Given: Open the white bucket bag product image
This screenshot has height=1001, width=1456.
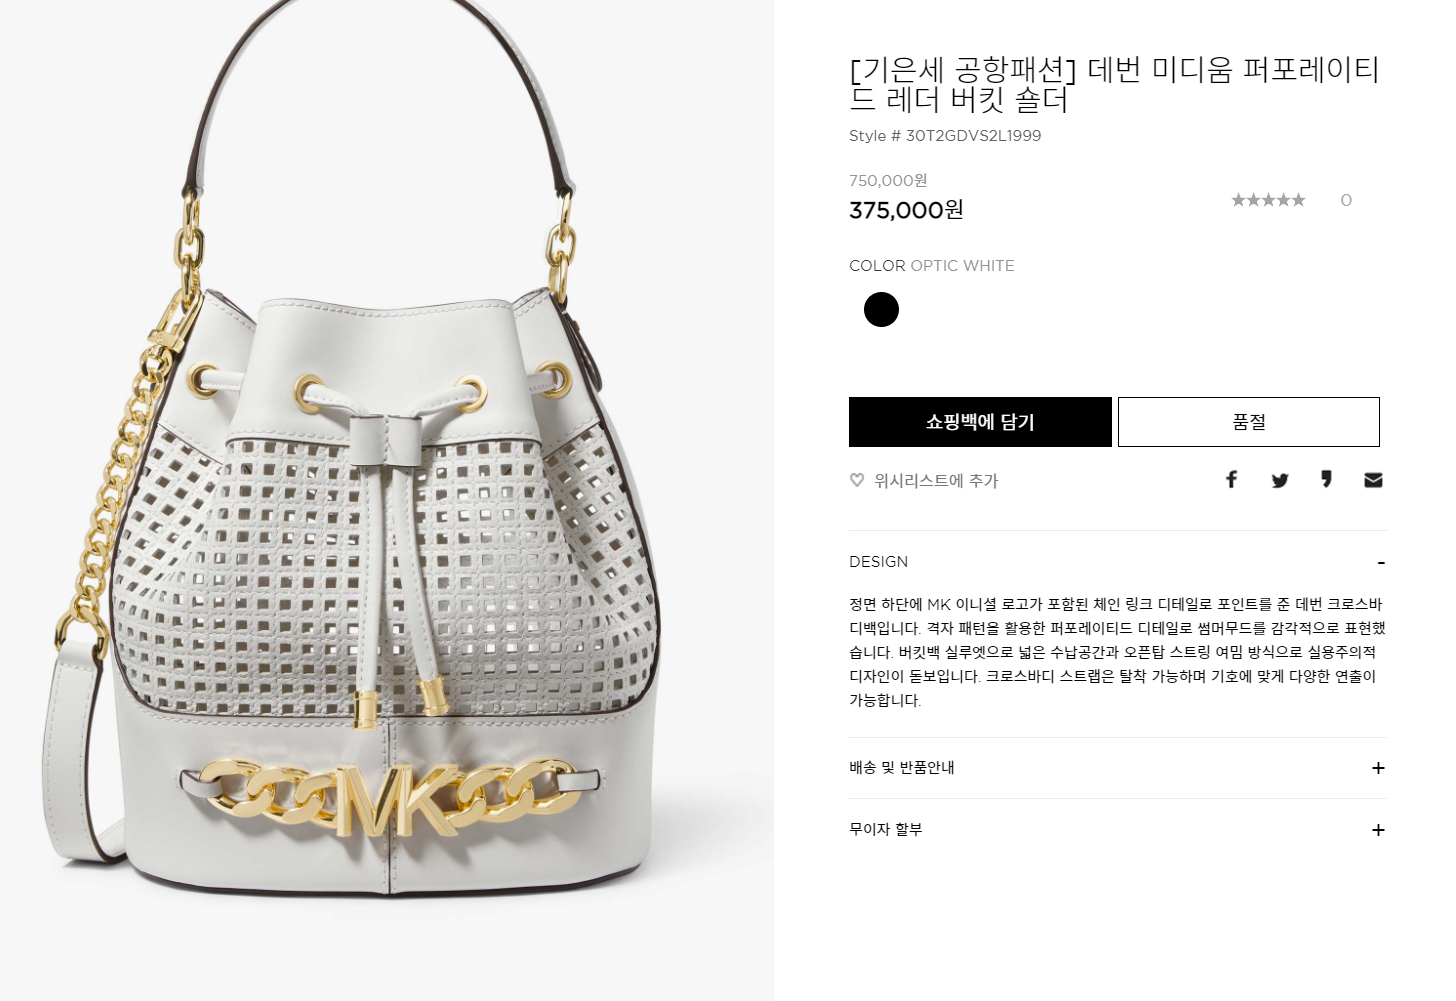Looking at the screenshot, I should pos(386,500).
